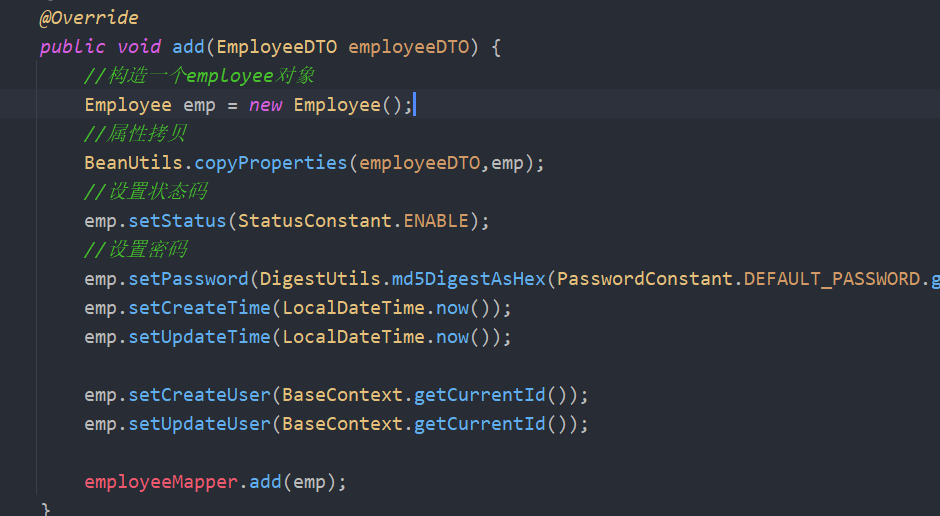The image size is (940, 516).
Task: Click BaseContext in setCreateUser line
Action: (x=342, y=395)
